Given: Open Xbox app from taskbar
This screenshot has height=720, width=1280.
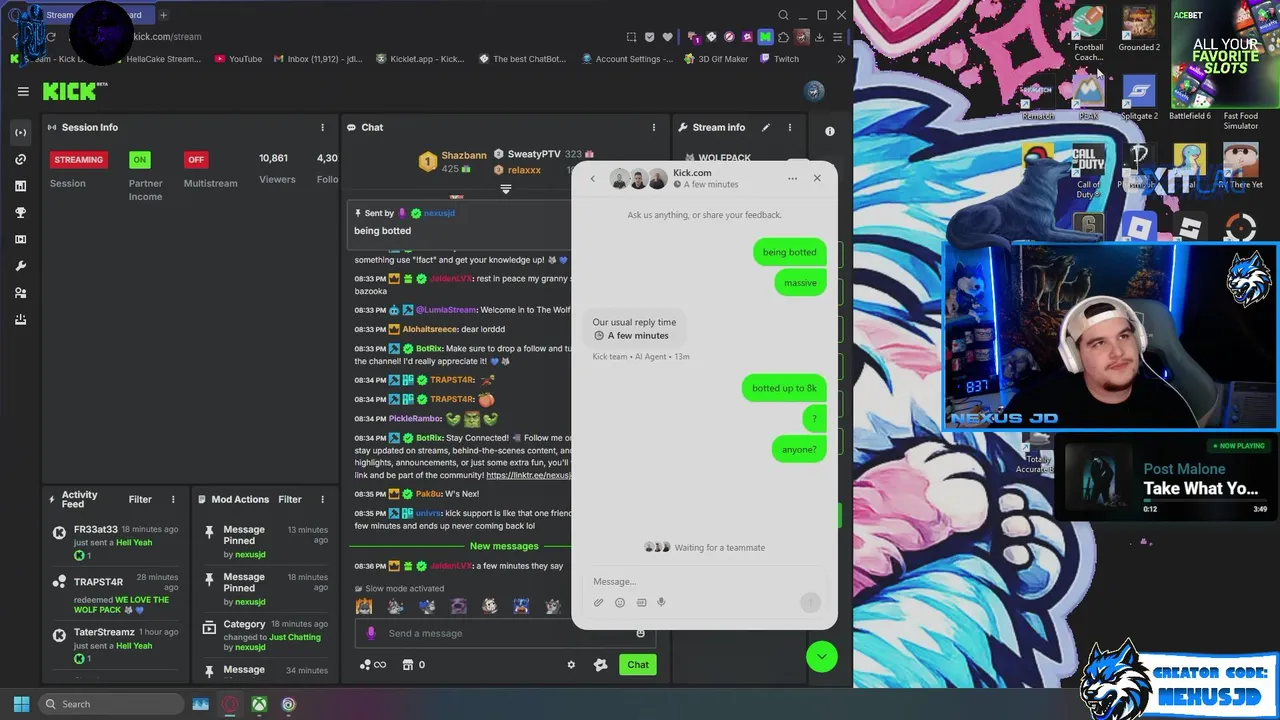Looking at the screenshot, I should pos(259,704).
